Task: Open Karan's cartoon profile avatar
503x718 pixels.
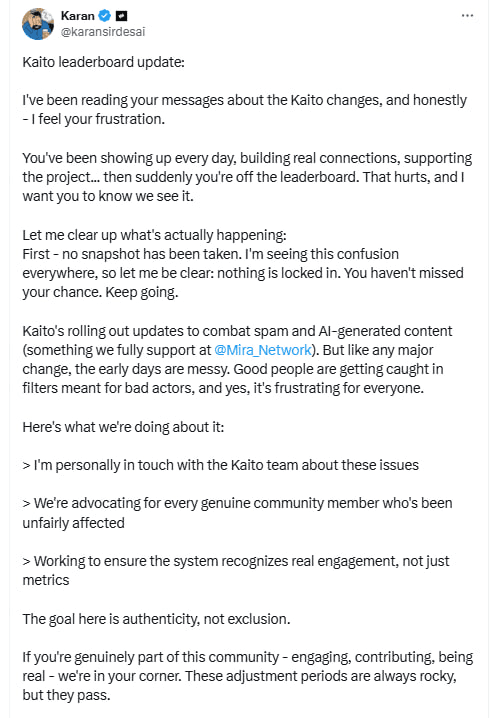Action: point(38,24)
